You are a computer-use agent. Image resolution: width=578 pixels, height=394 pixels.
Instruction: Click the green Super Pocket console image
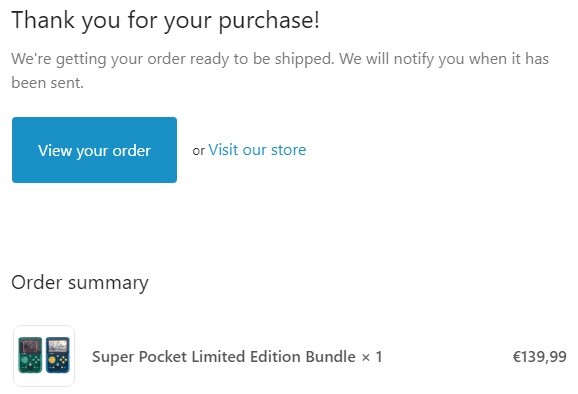[30, 355]
